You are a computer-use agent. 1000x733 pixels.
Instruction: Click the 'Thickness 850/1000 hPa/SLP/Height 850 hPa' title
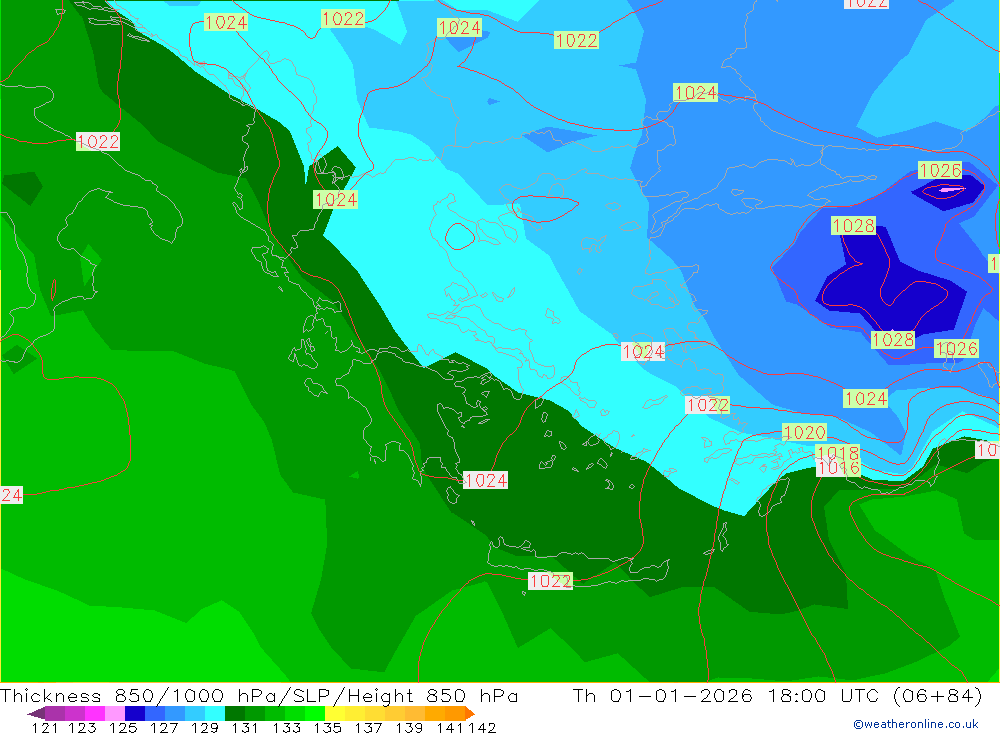[x=260, y=695]
